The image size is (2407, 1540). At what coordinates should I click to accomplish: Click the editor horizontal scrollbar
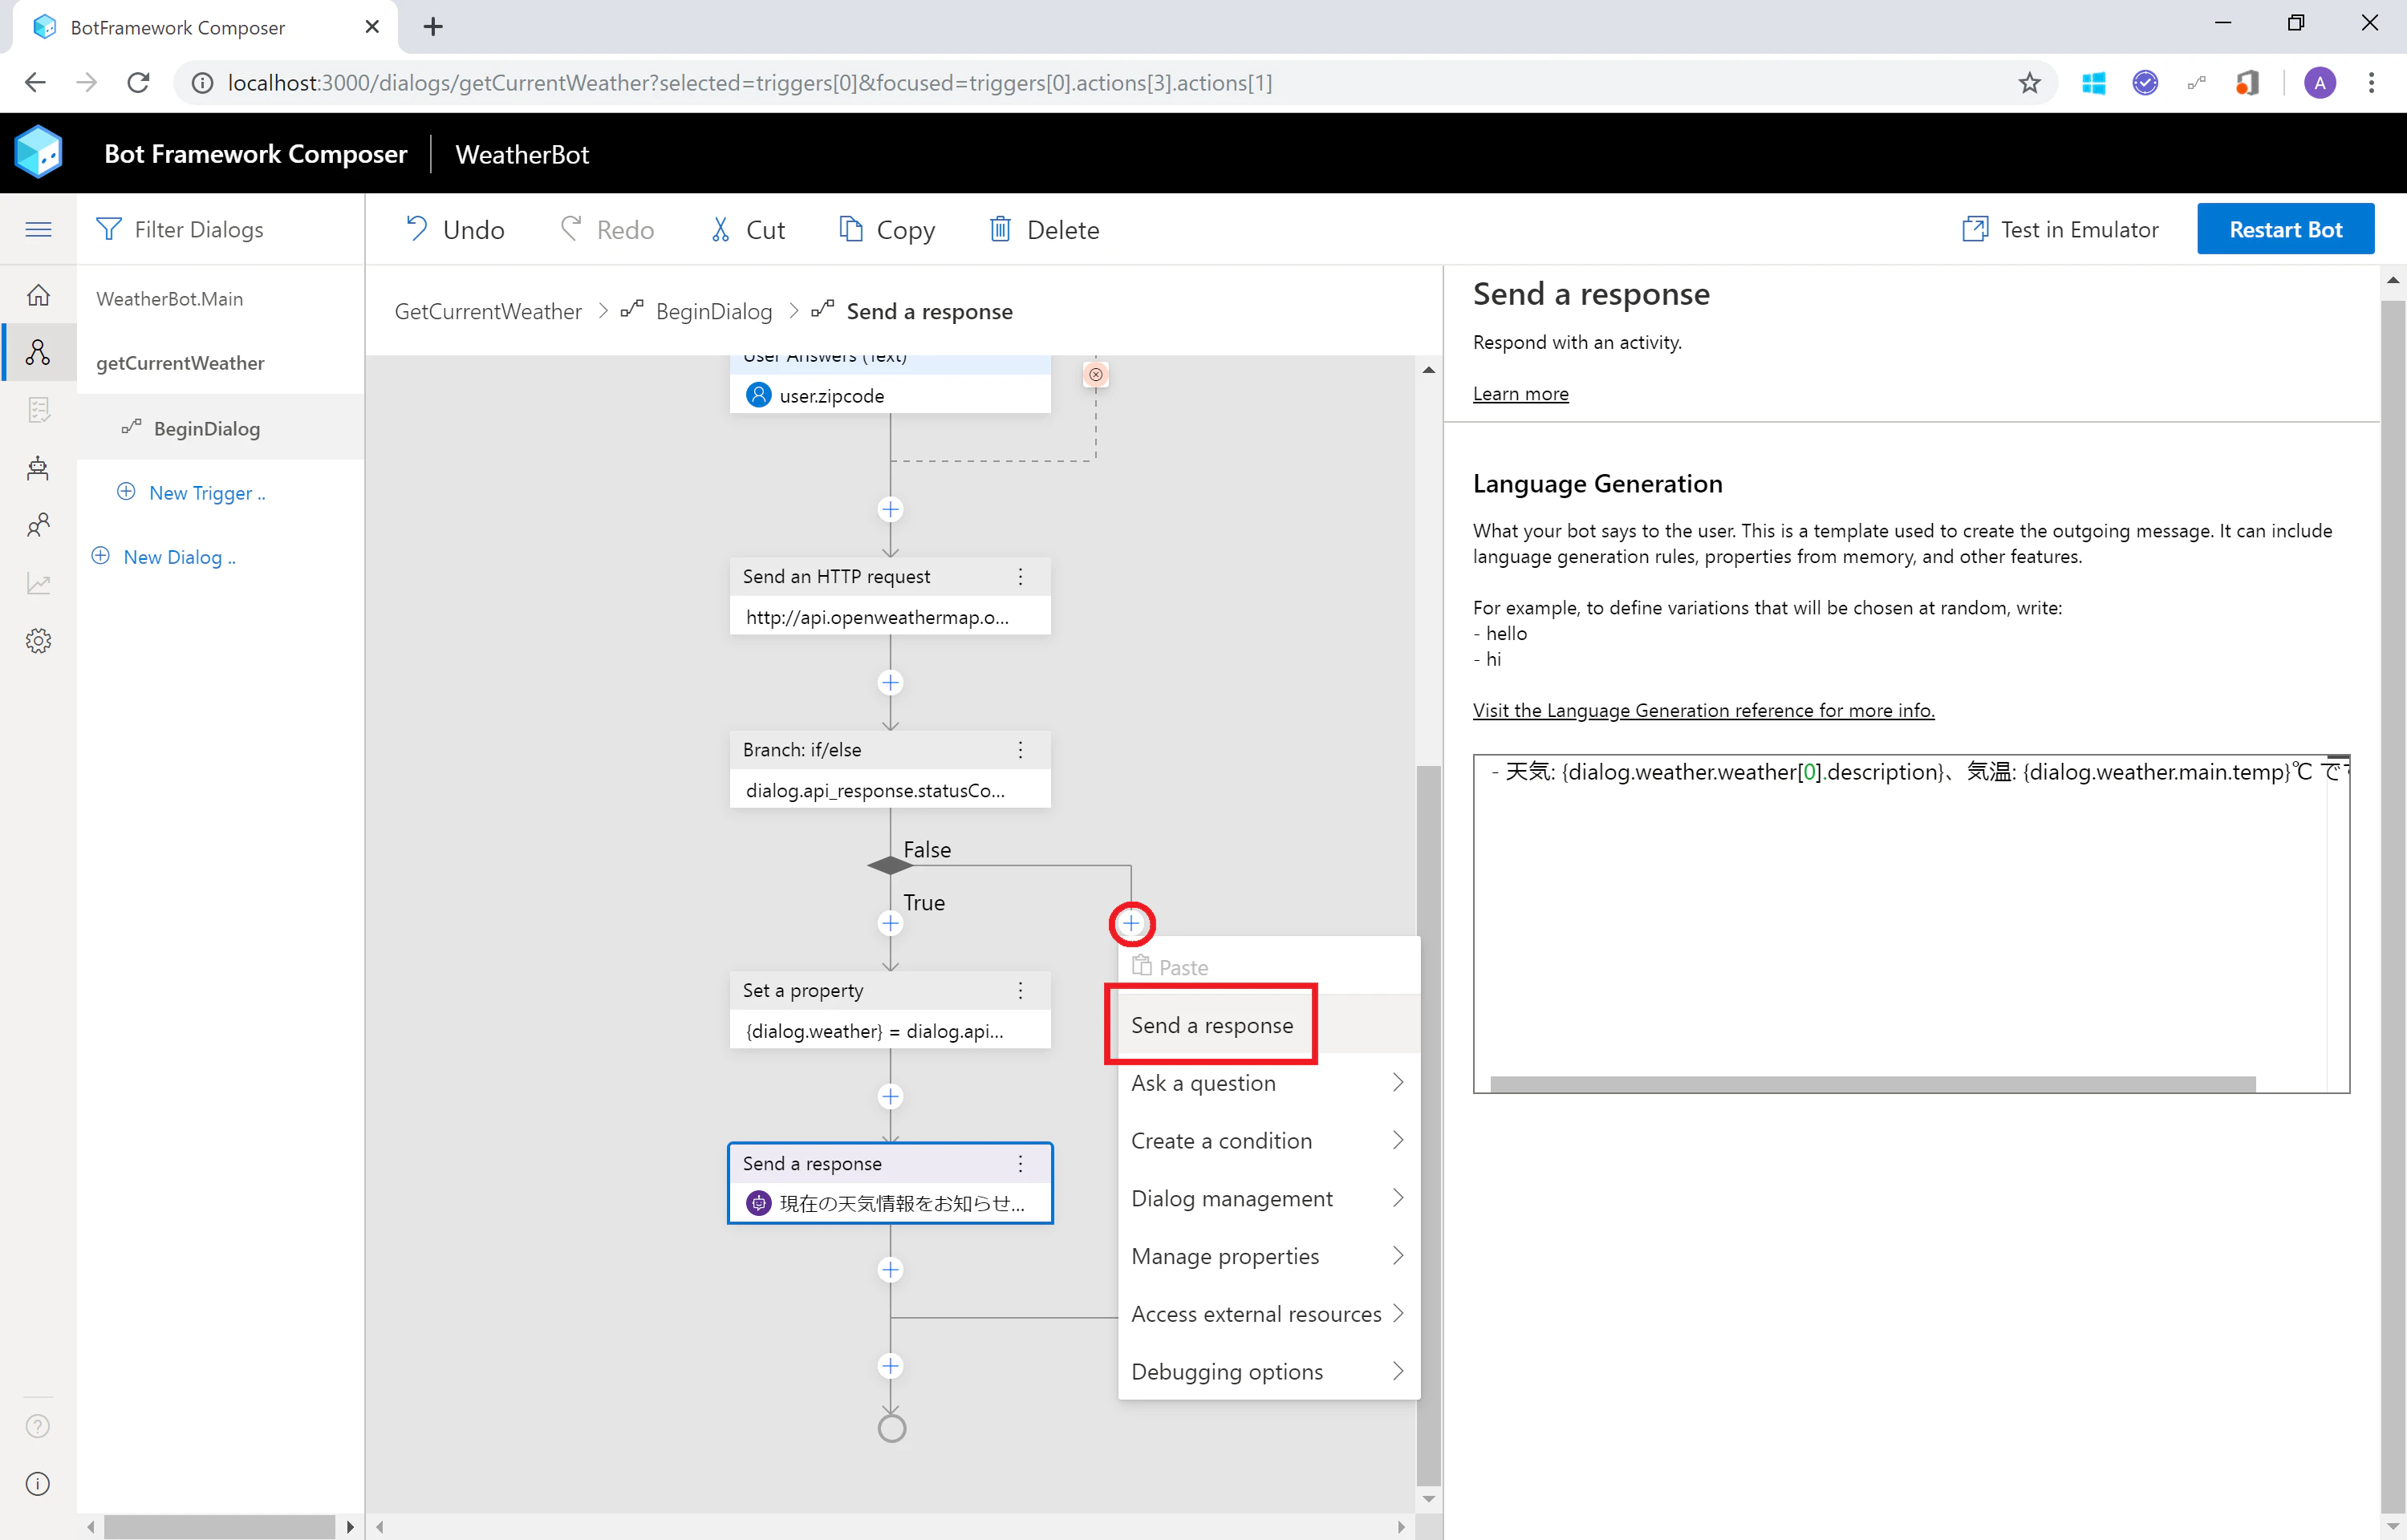point(1872,1084)
